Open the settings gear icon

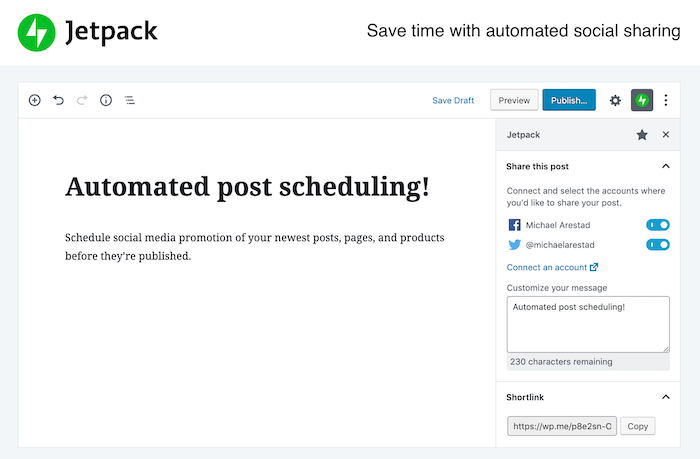[x=615, y=100]
